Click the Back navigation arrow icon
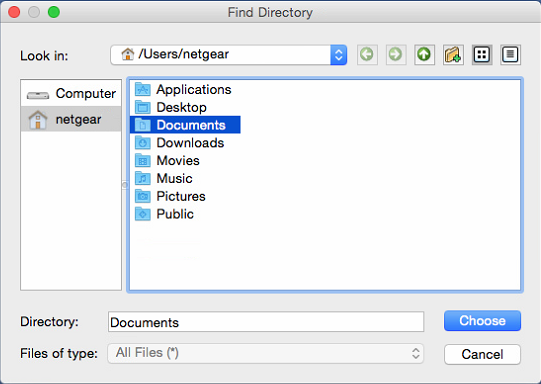 [x=367, y=55]
